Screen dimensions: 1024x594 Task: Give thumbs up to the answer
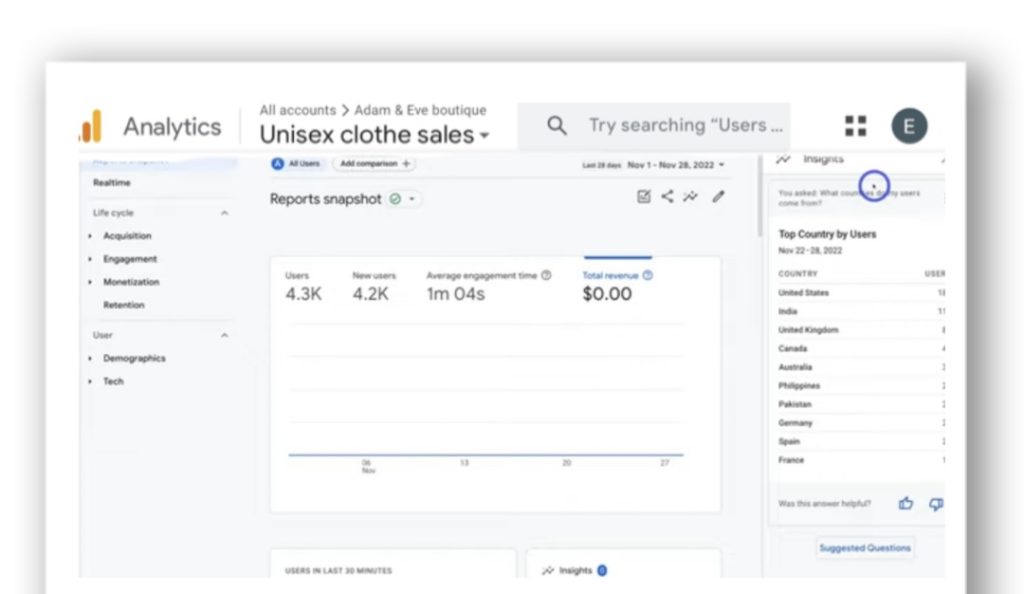[x=906, y=504]
